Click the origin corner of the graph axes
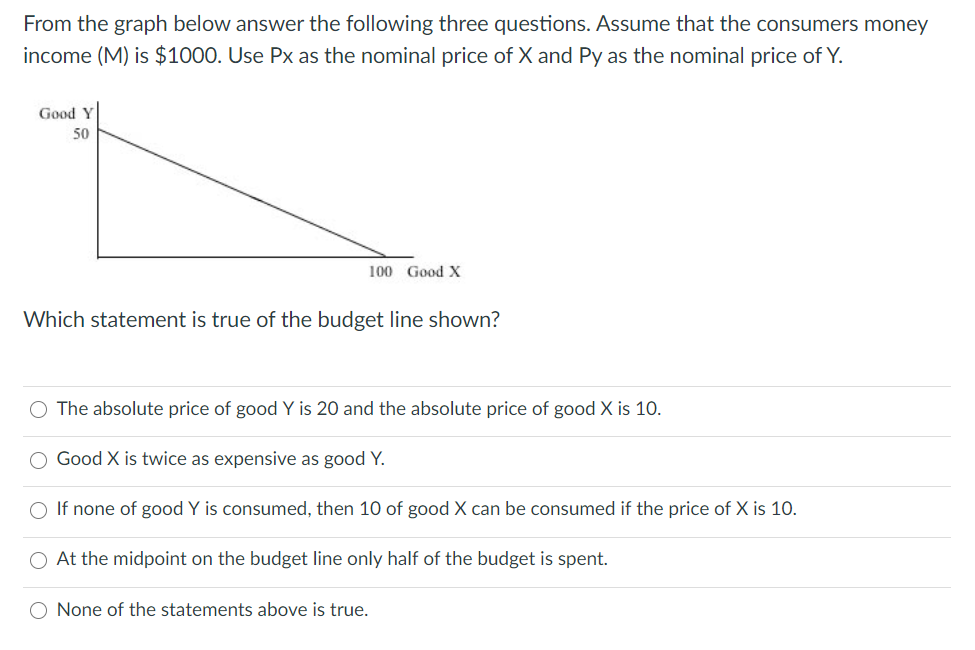The width and height of the screenshot is (975, 650). (x=98, y=256)
